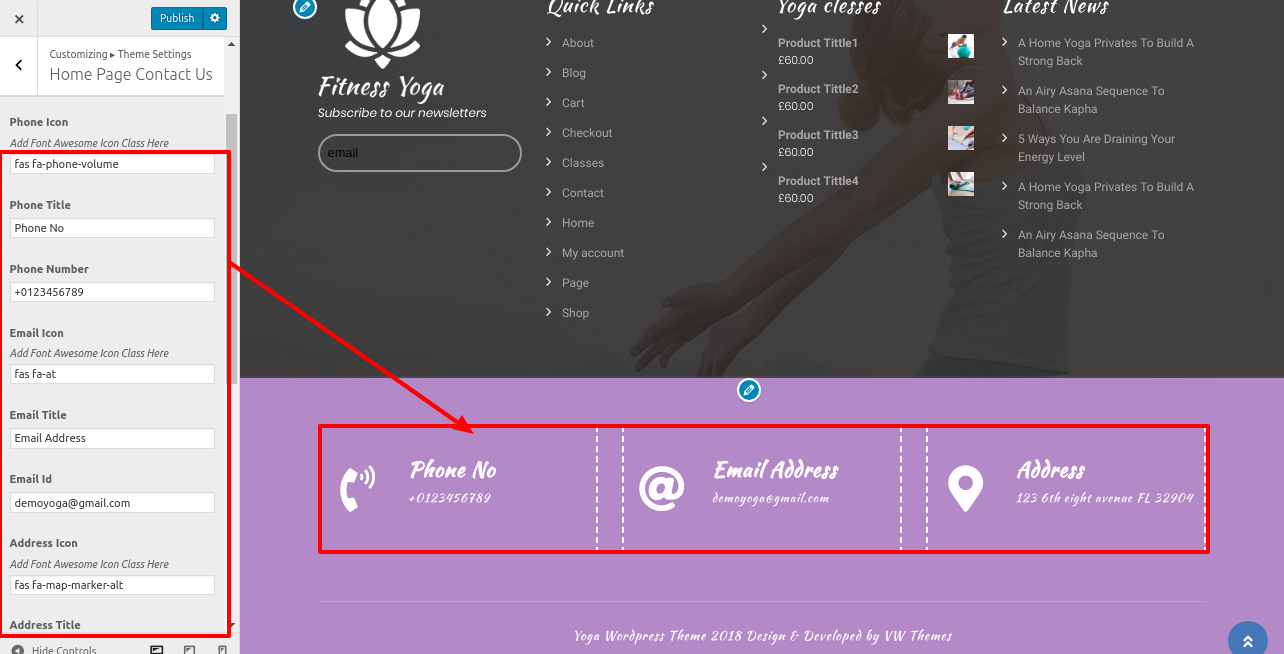Go back using the left chevron
This screenshot has width=1284, height=654.
[19, 65]
